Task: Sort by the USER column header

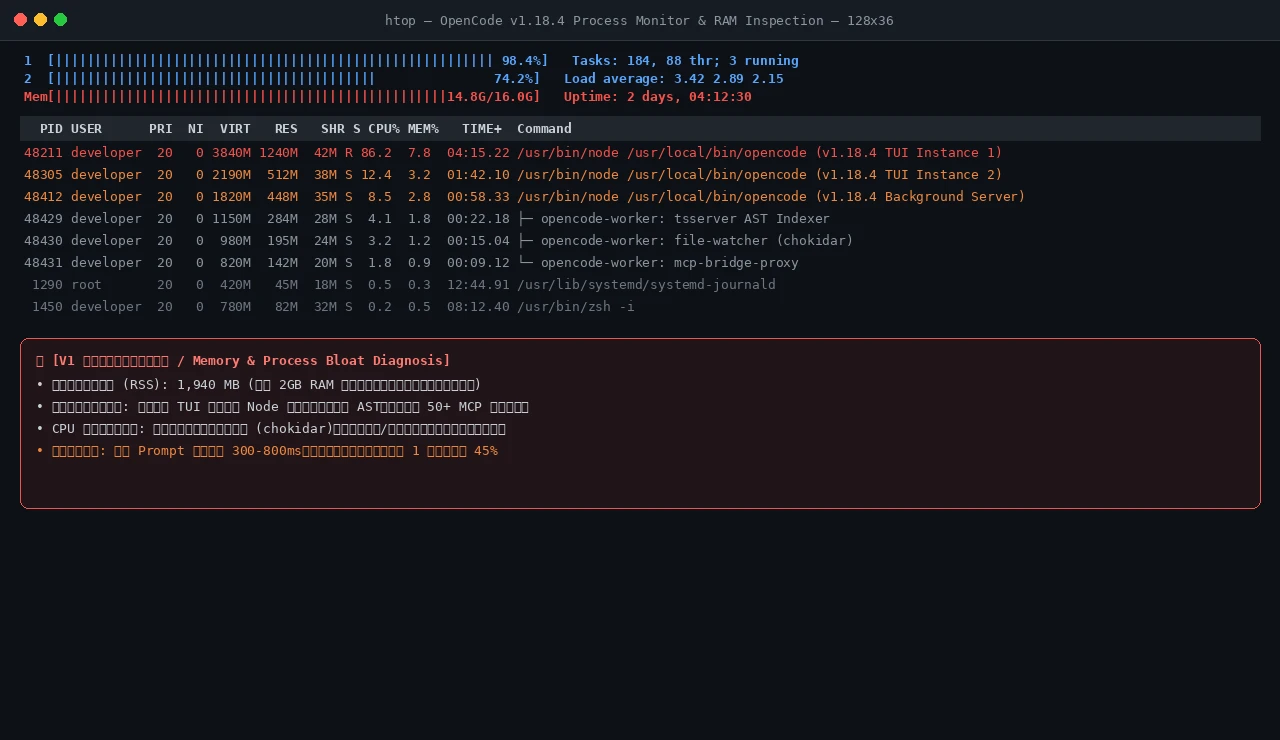Action: click(x=86, y=128)
